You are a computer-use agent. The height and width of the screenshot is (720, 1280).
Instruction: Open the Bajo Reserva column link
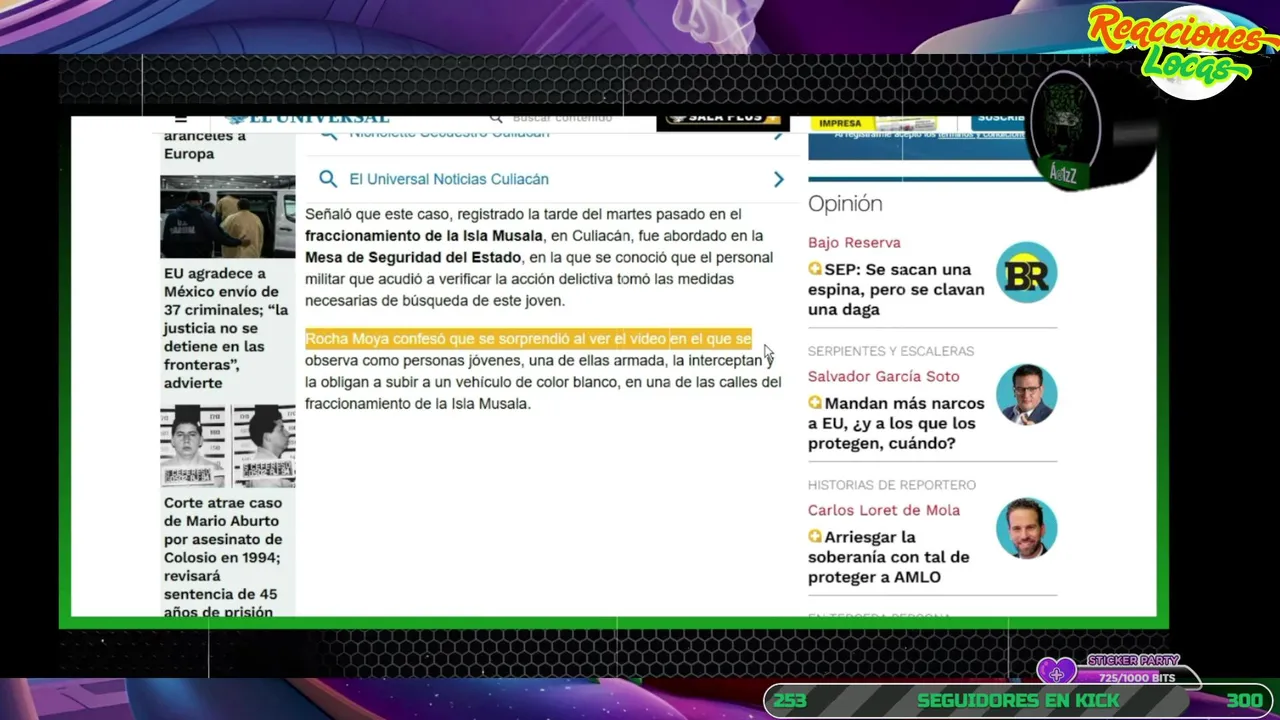(x=854, y=242)
